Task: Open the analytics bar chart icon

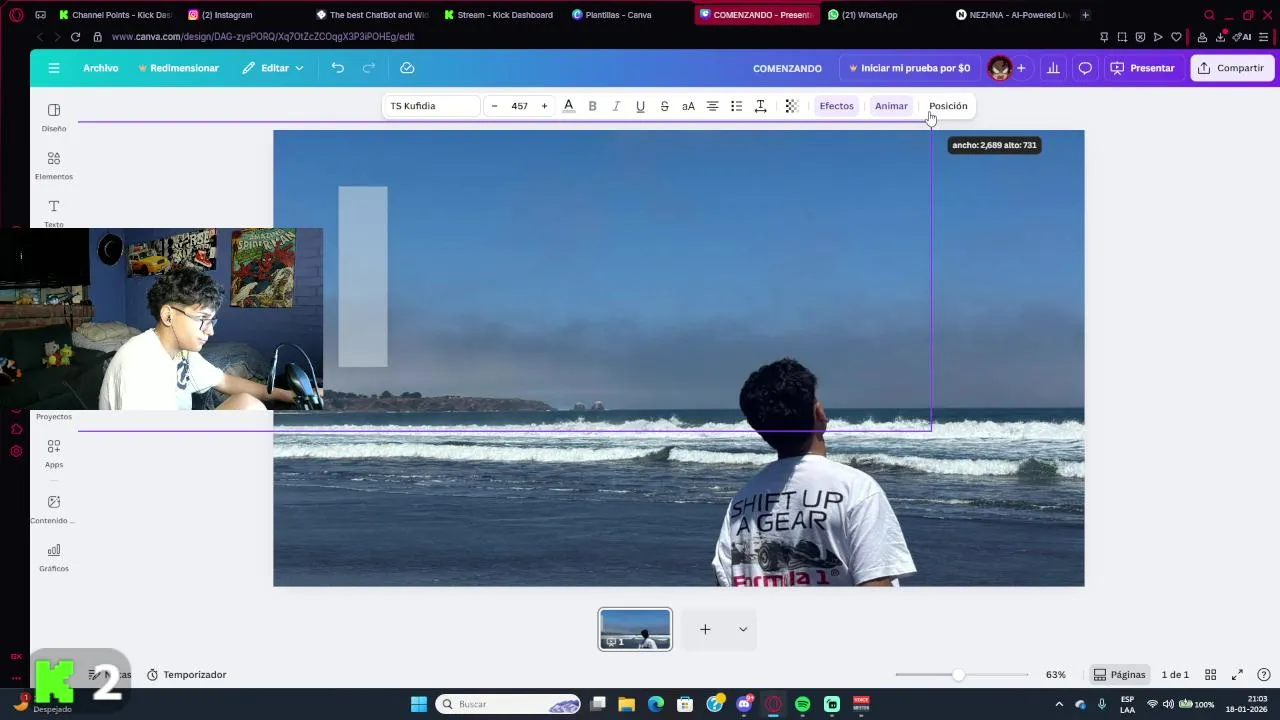Action: (1053, 68)
